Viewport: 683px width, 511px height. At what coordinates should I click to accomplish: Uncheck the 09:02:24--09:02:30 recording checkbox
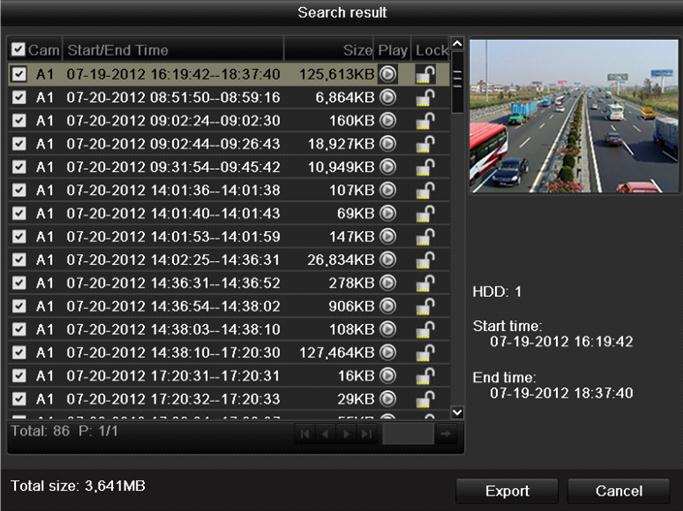click(x=19, y=120)
